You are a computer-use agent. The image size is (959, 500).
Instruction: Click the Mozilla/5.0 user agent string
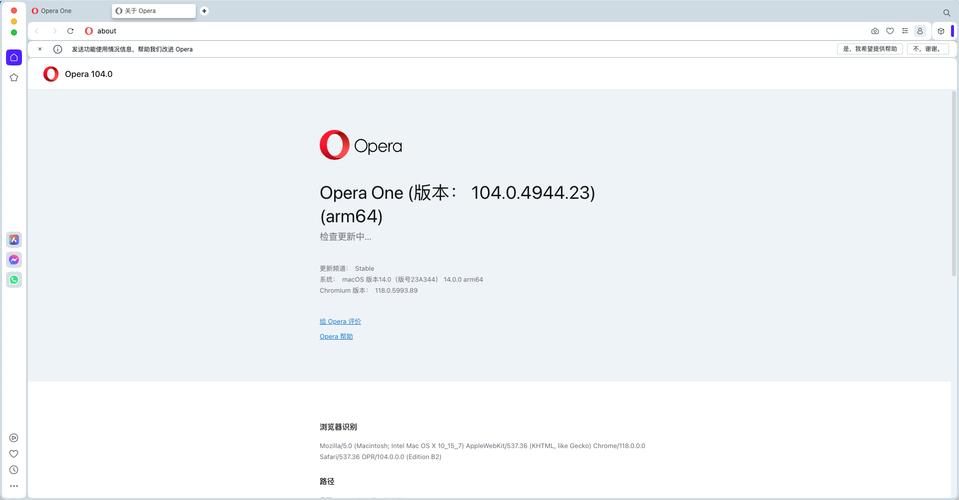pos(482,451)
